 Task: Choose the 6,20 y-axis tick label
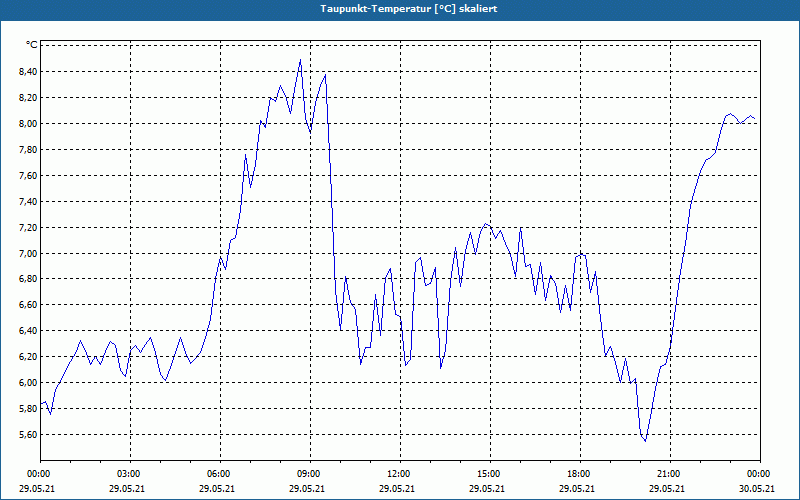click(26, 357)
